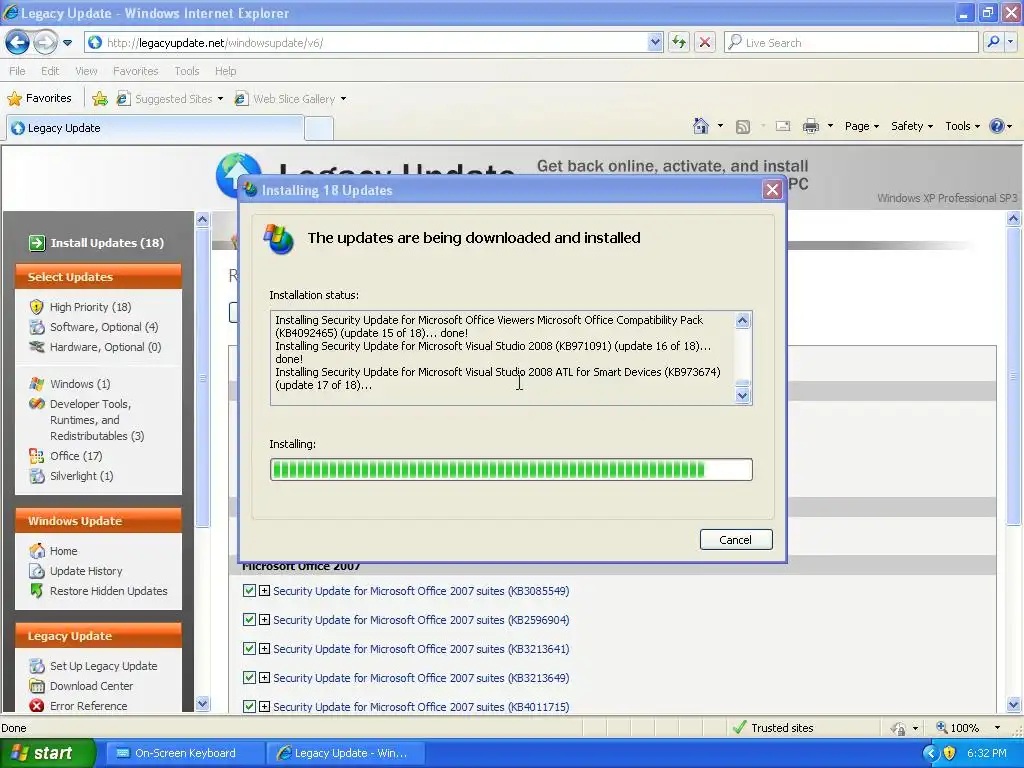Click the installation status scroll down arrow
Image resolution: width=1024 pixels, height=768 pixels.
(x=743, y=395)
